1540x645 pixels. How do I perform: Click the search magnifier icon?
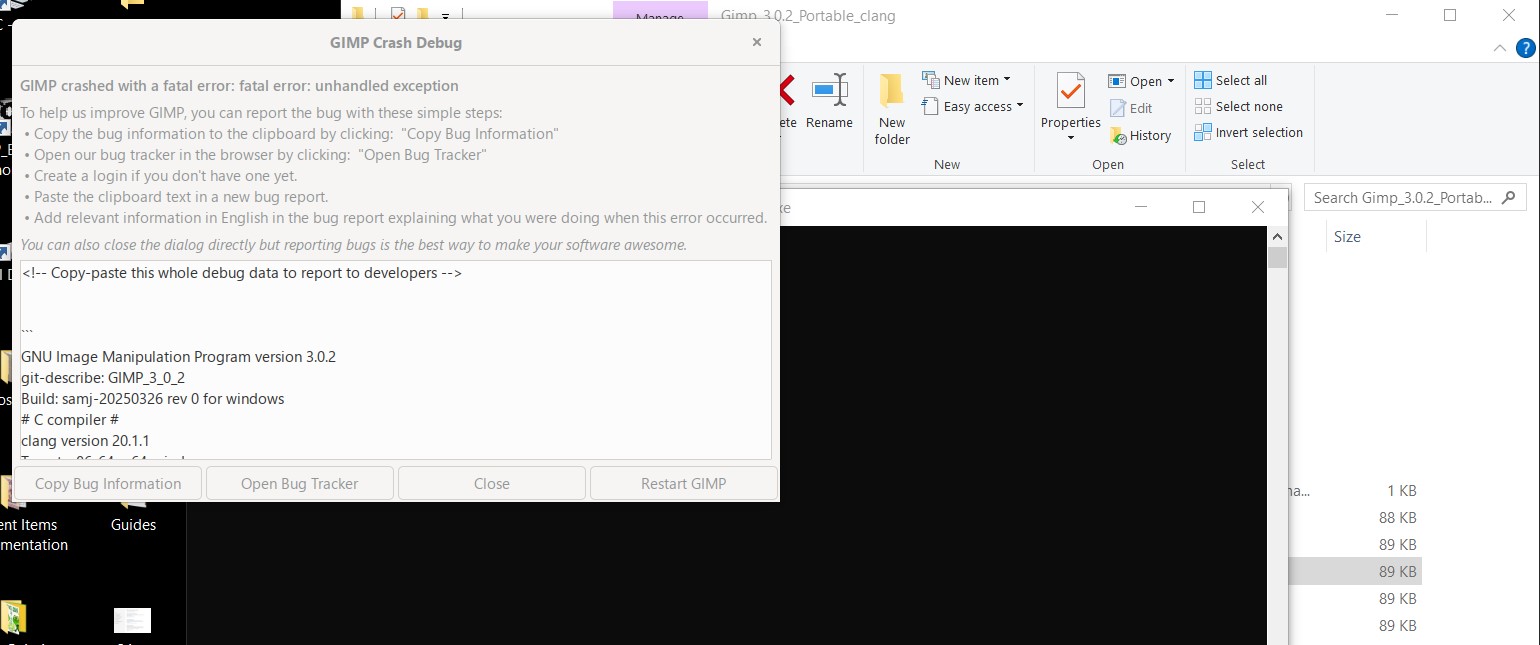click(x=1510, y=197)
